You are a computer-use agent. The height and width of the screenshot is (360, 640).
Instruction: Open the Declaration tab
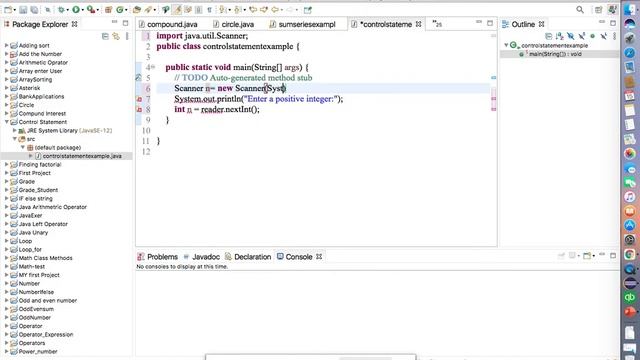[248, 257]
